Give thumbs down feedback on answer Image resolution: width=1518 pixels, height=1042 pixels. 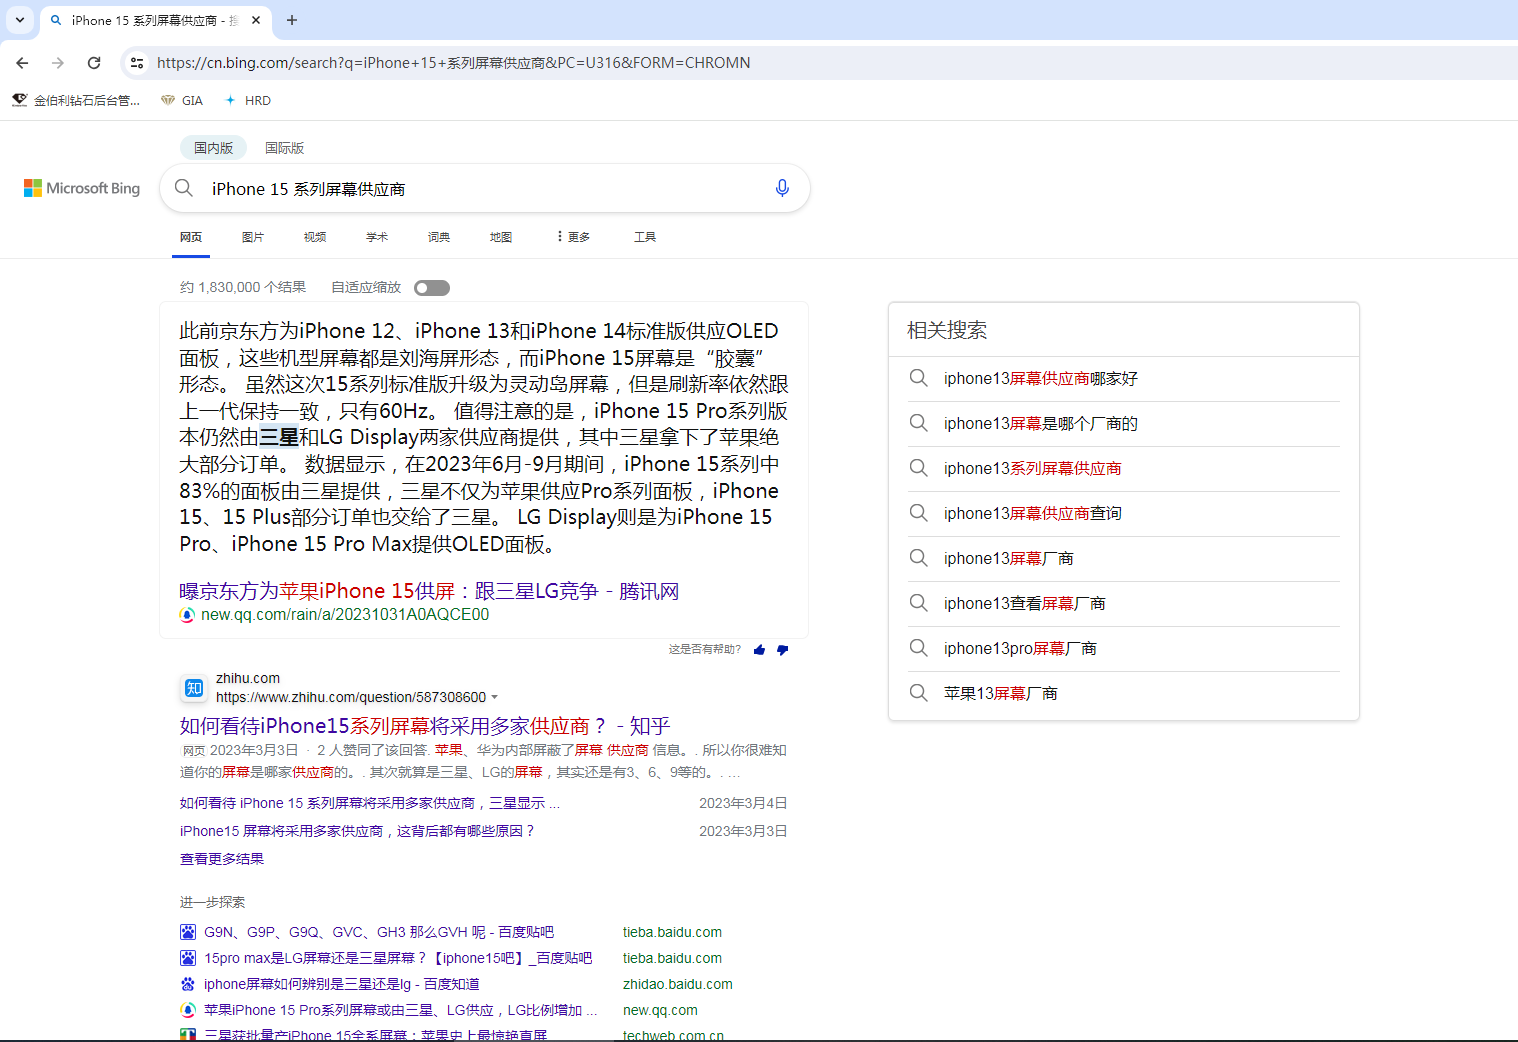[x=782, y=650]
